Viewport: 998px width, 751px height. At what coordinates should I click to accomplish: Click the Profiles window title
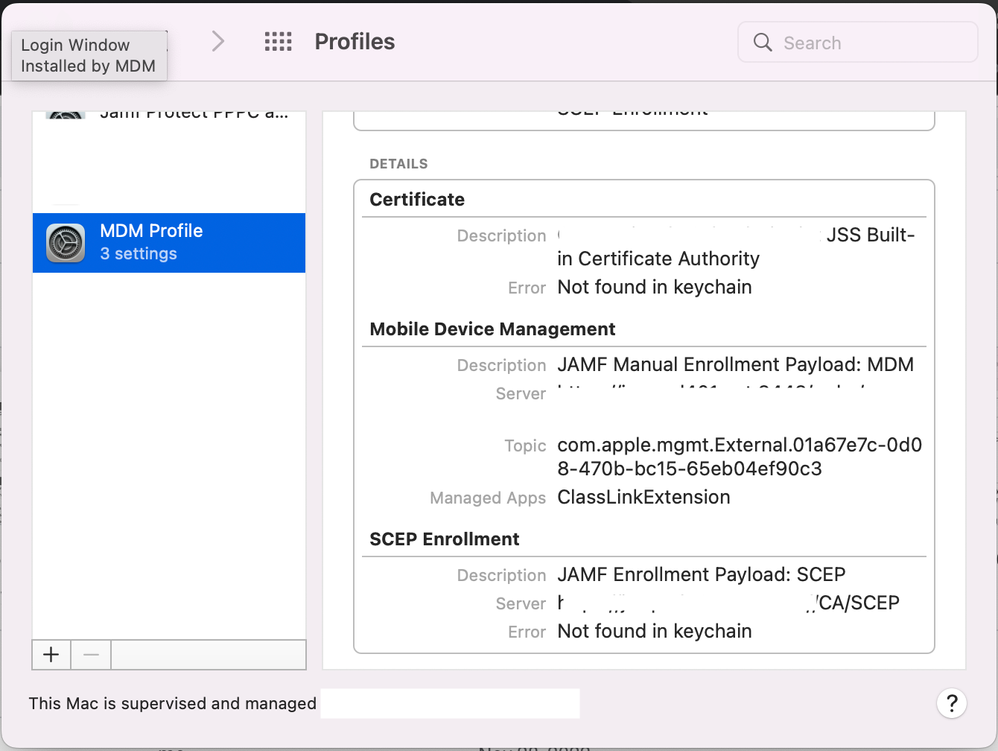355,41
